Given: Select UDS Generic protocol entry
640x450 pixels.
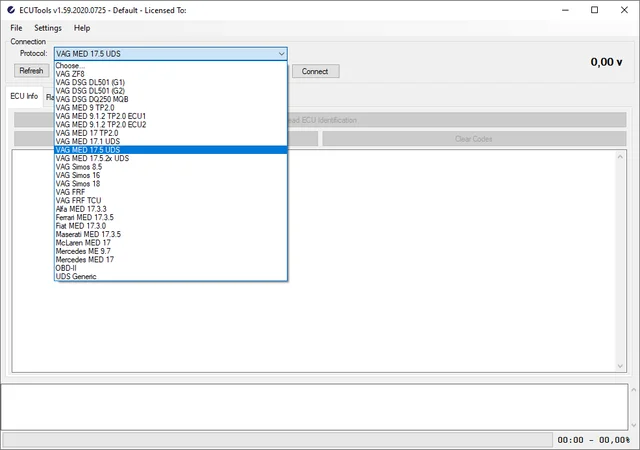Looking at the screenshot, I should point(76,276).
